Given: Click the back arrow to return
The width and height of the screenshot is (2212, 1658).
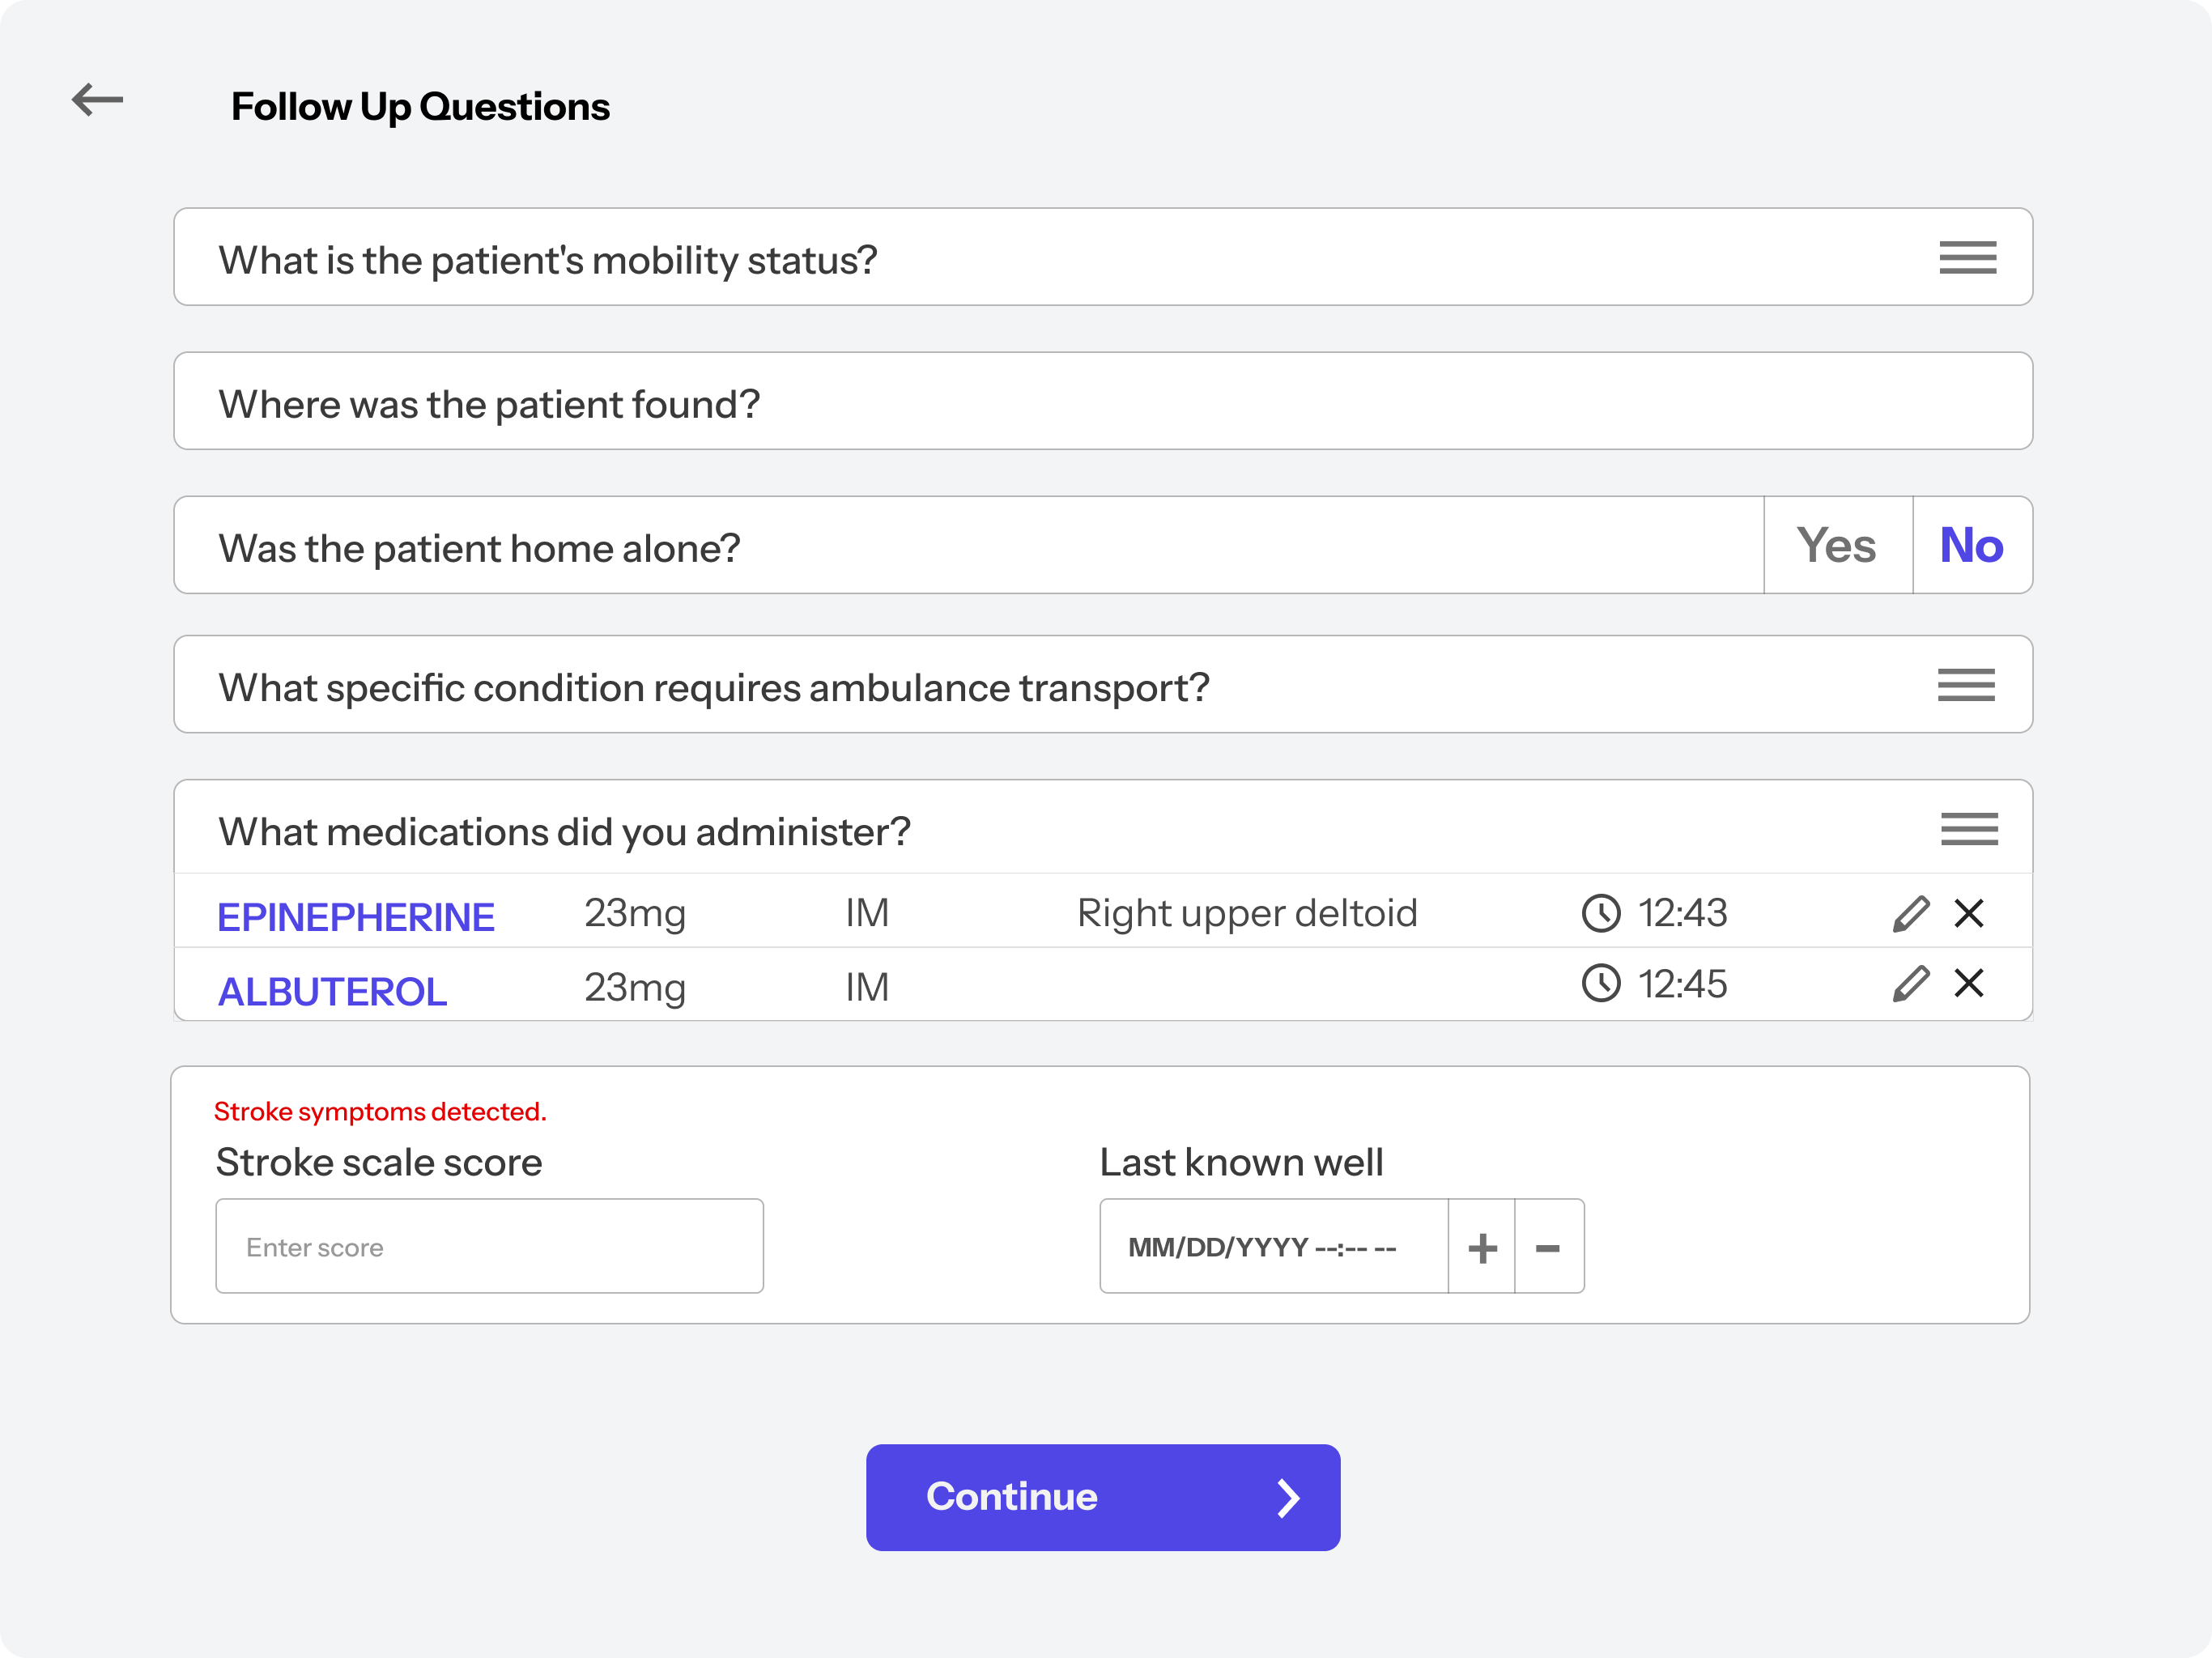Looking at the screenshot, I should pyautogui.click(x=97, y=100).
